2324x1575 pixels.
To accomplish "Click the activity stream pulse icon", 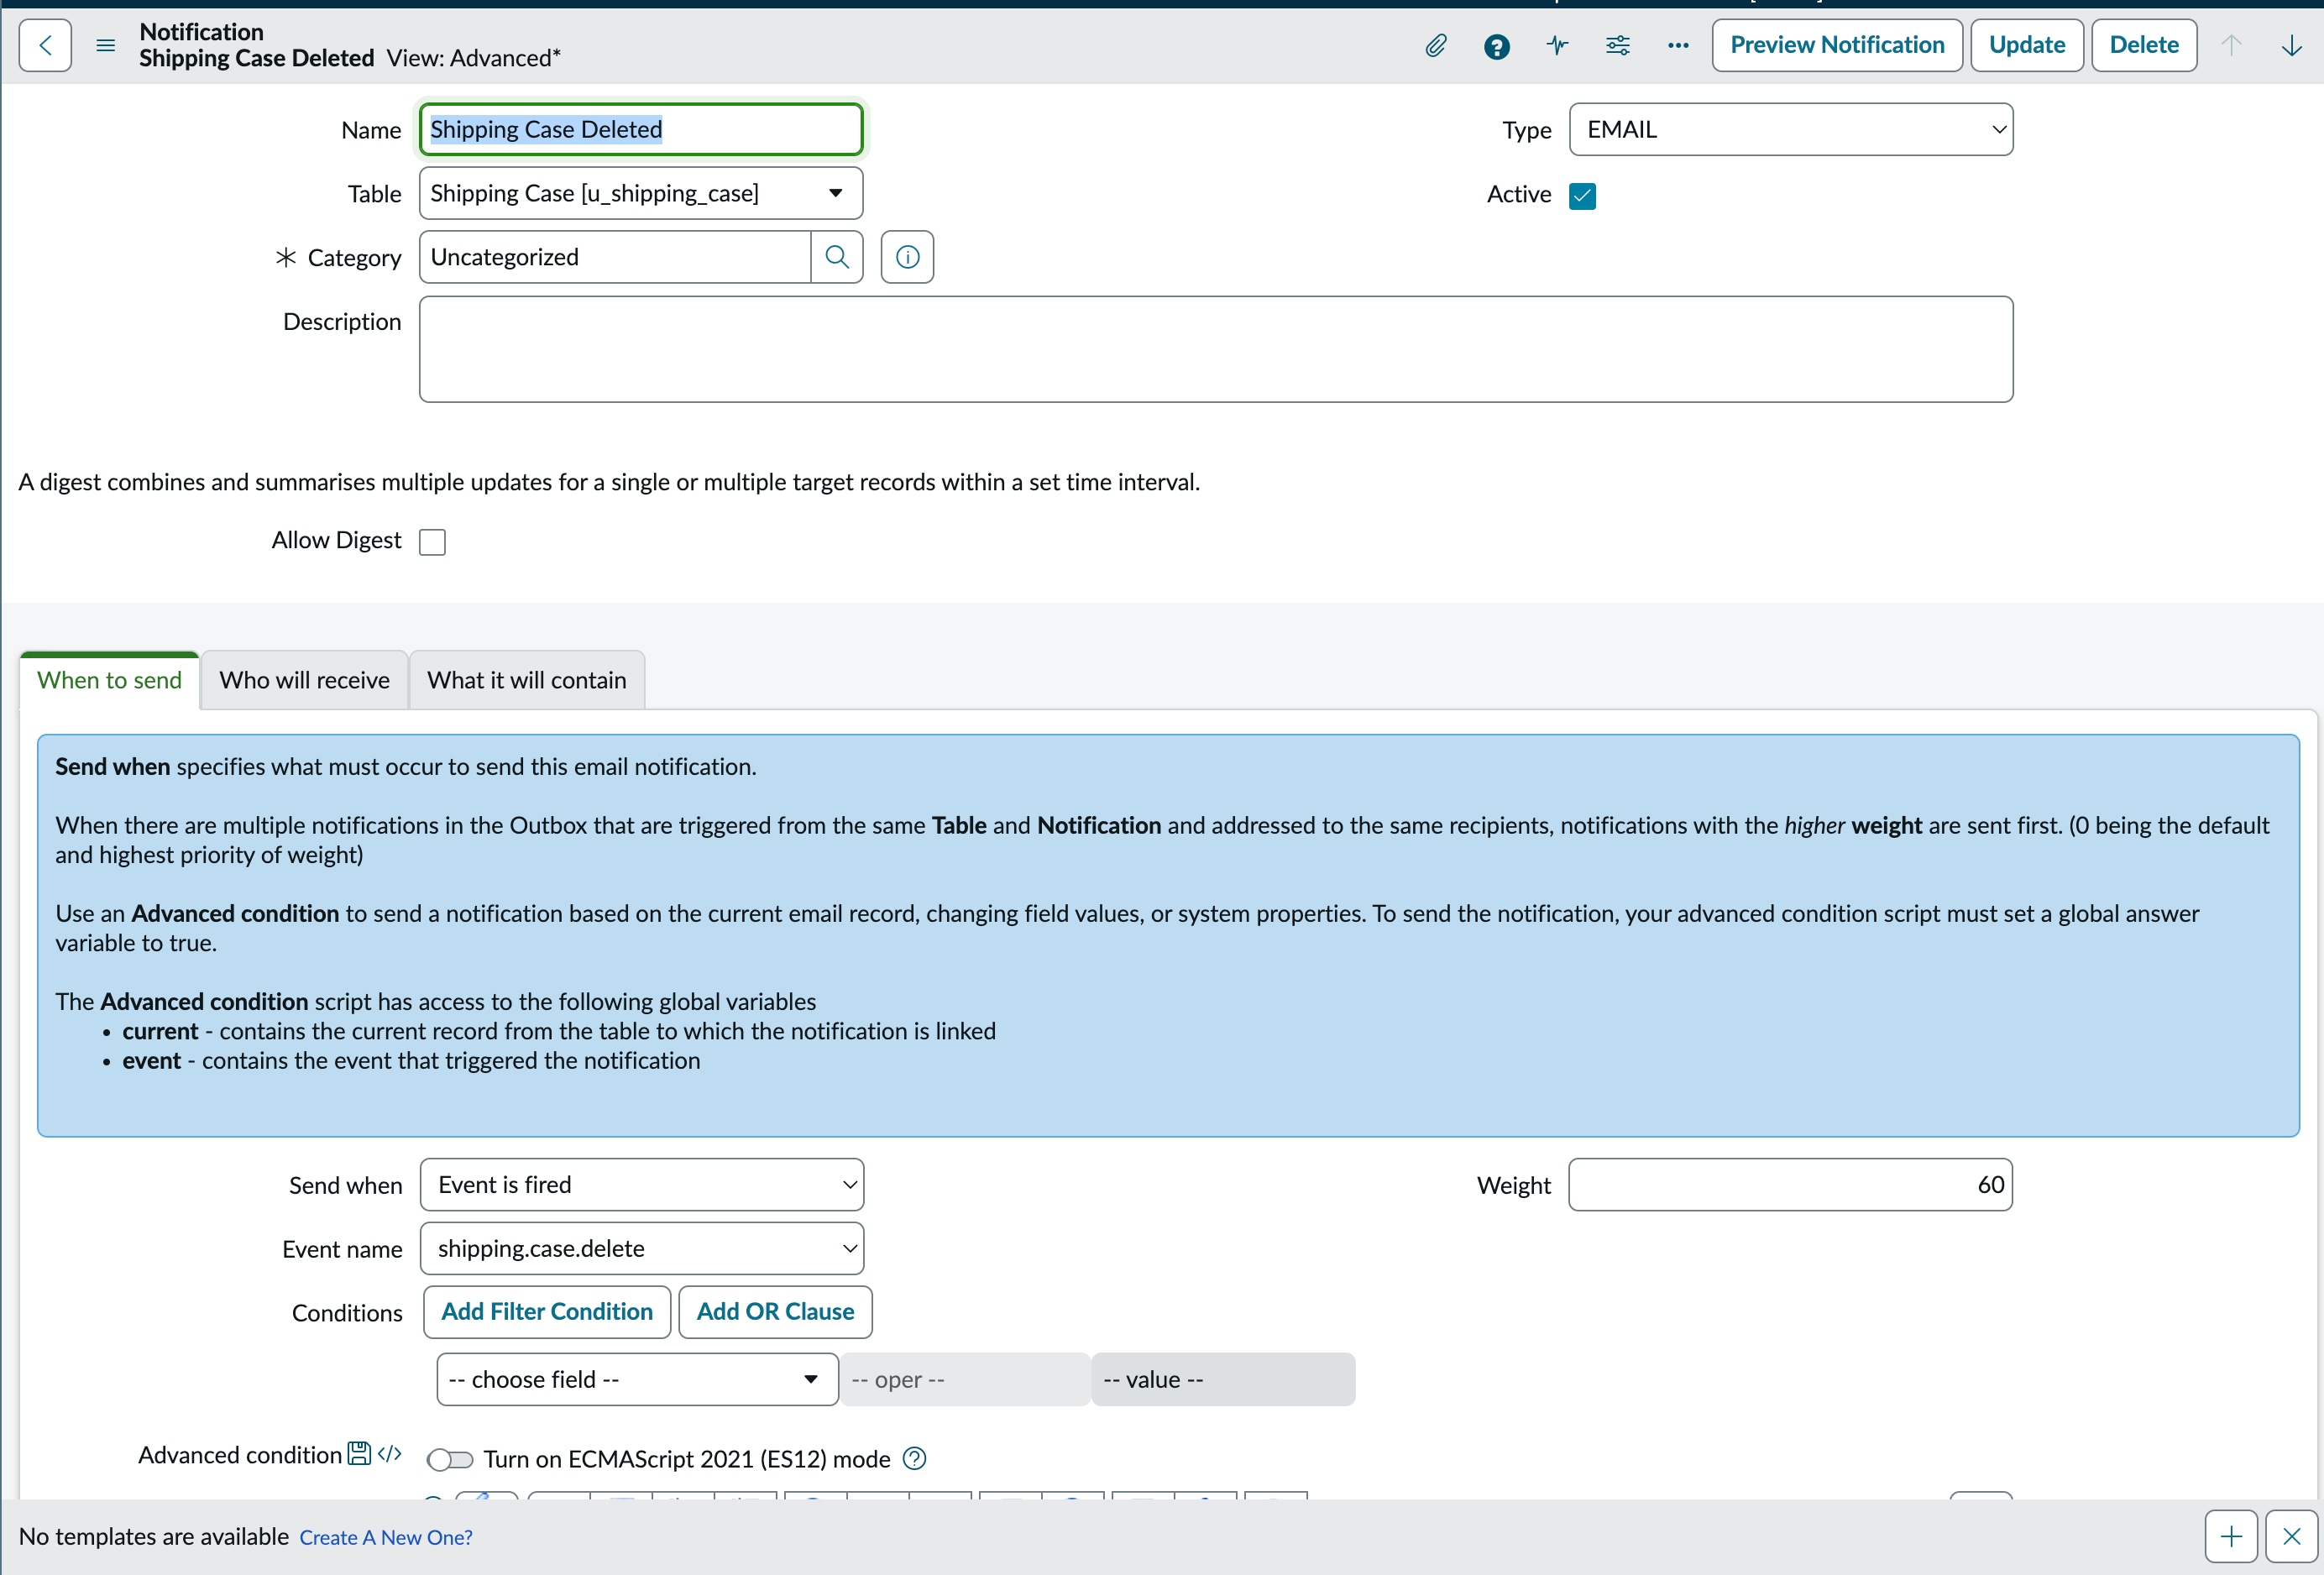I will [x=1557, y=45].
